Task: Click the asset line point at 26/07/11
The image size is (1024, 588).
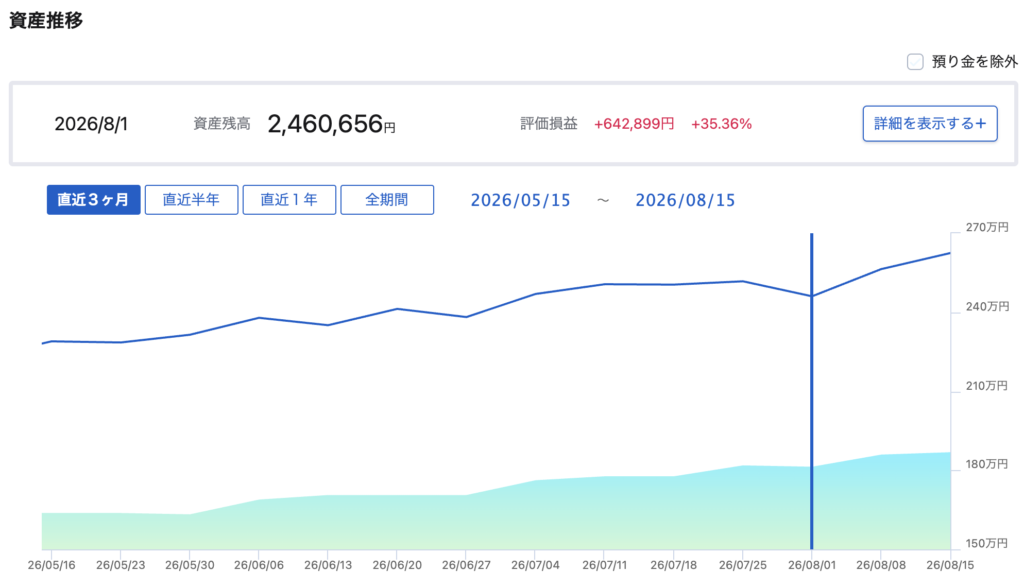Action: 605,284
